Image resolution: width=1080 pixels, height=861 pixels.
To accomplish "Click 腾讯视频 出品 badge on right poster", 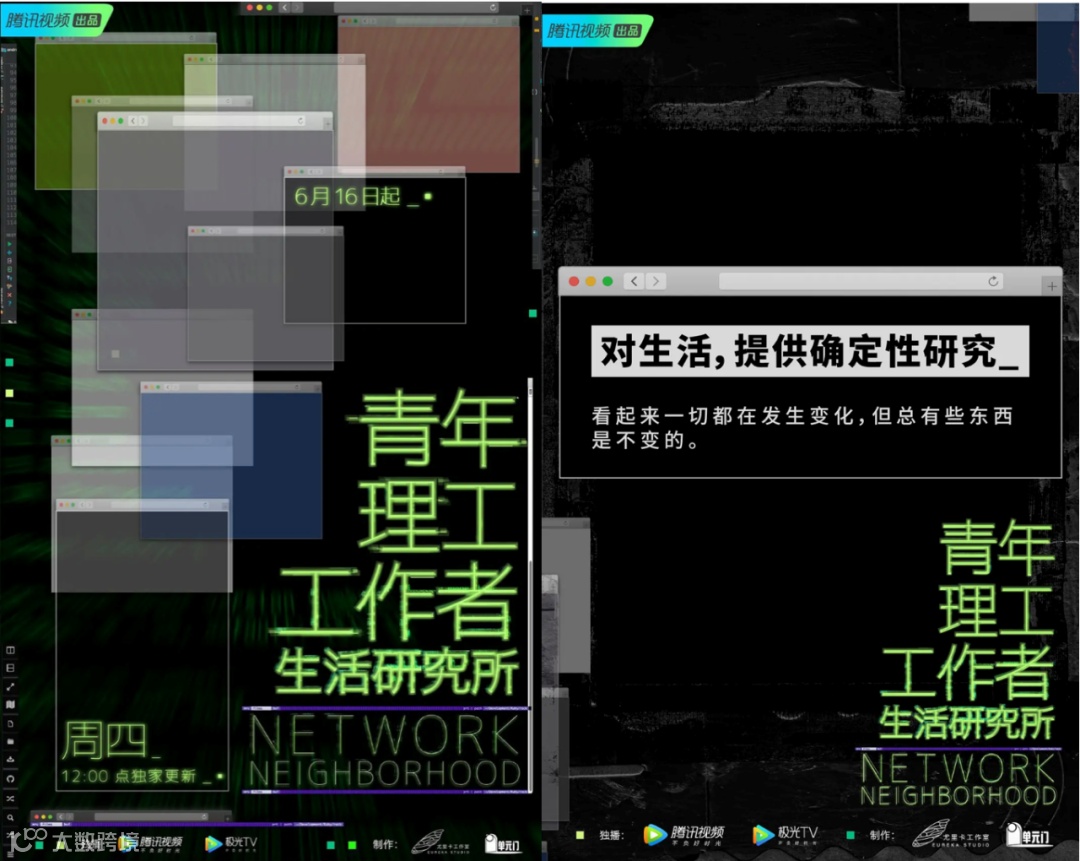I will pyautogui.click(x=595, y=30).
